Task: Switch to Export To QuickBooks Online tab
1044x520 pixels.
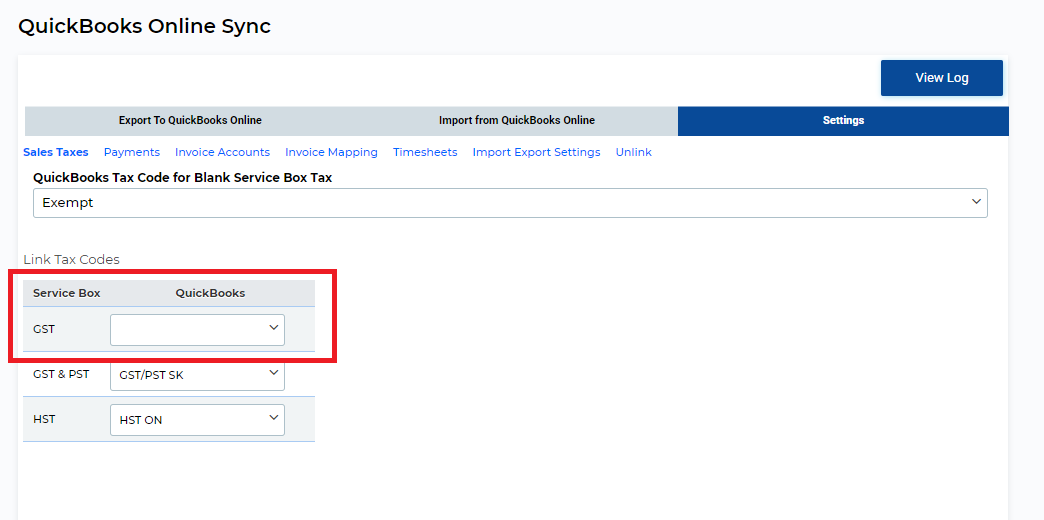Action: 190,121
